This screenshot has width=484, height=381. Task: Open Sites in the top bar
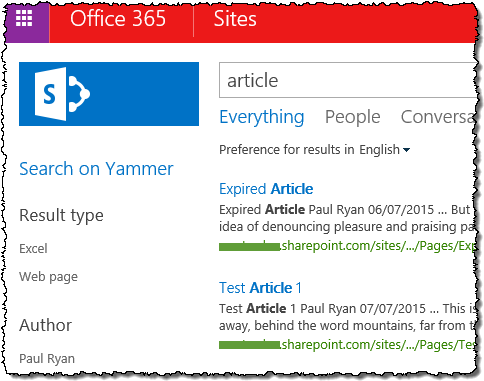(235, 18)
